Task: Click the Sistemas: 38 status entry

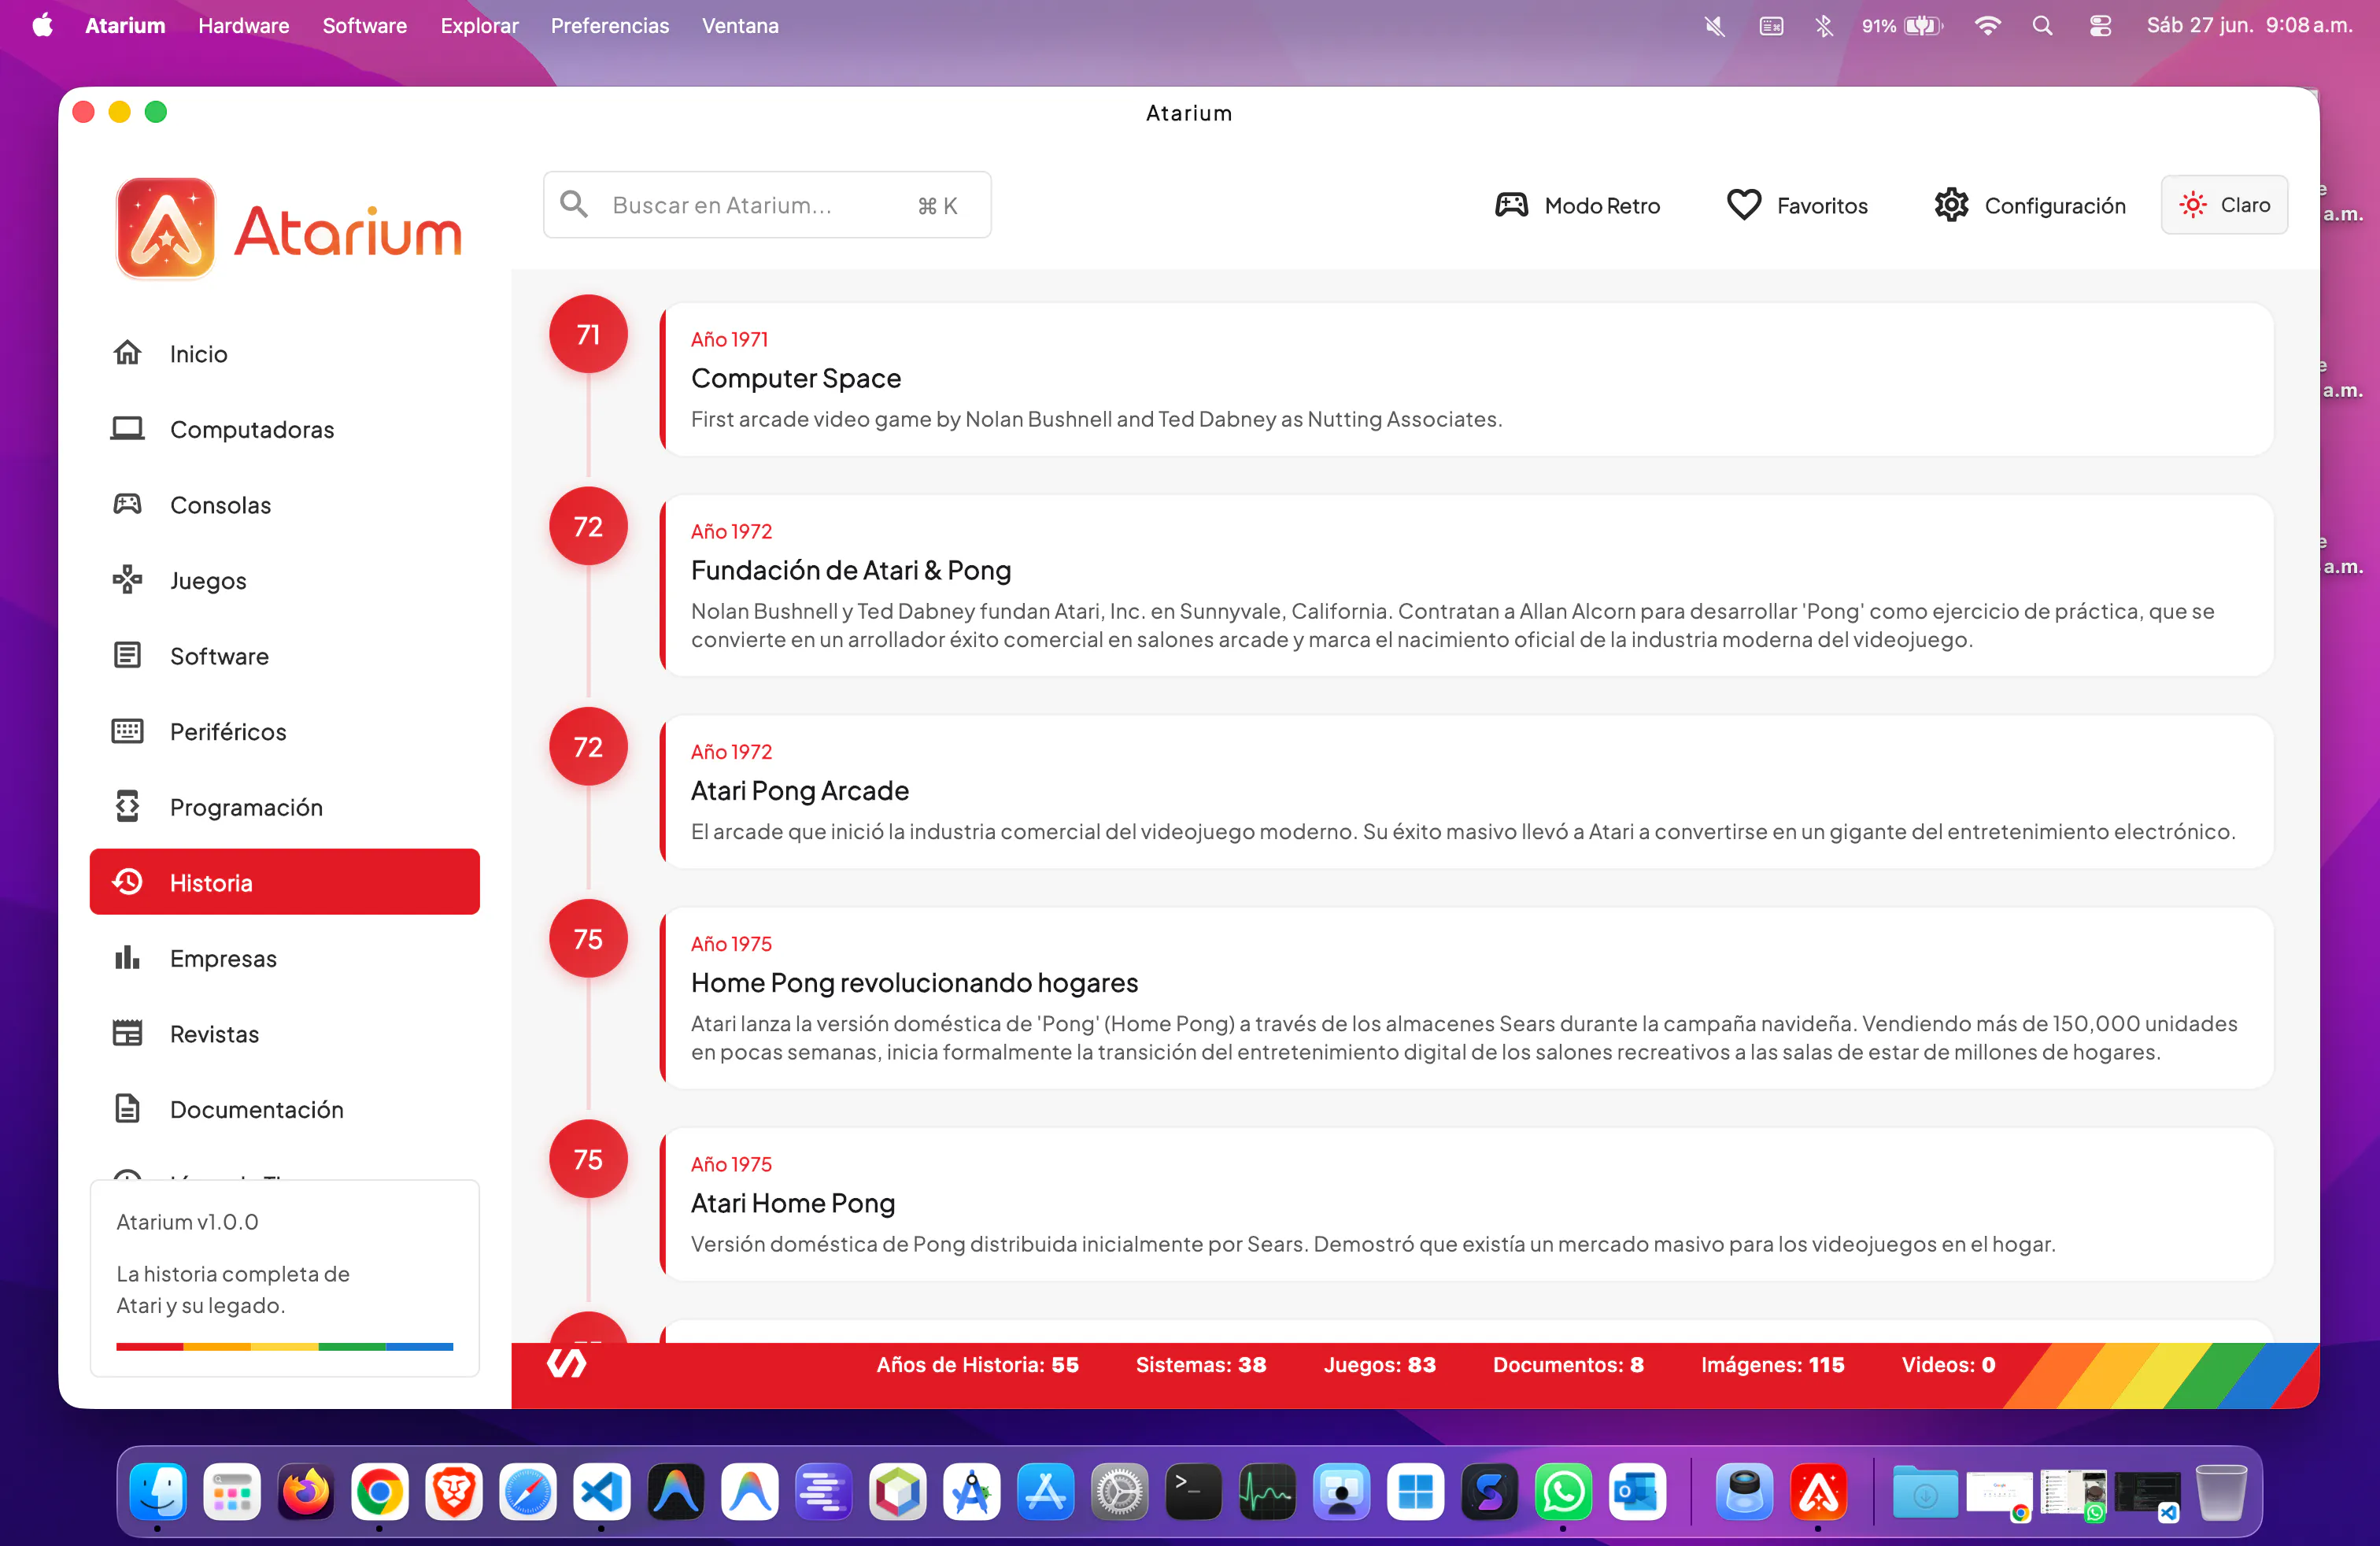Action: (x=1200, y=1364)
